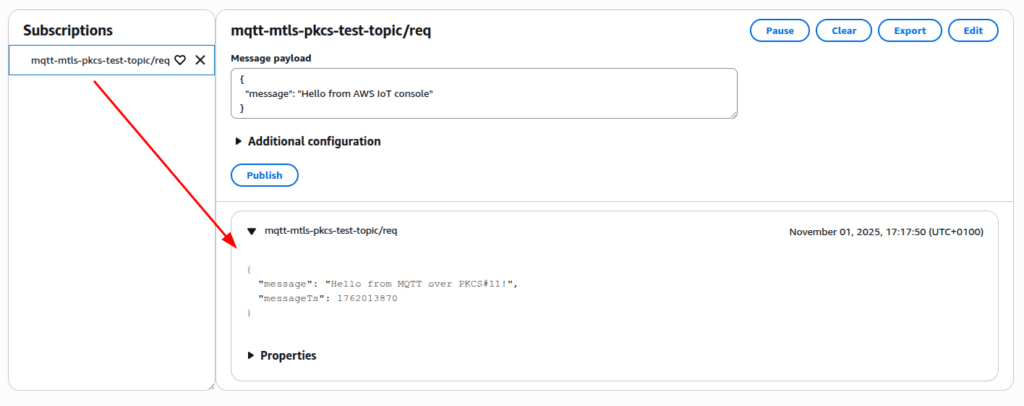Collapse the received message with its triangle
The image size is (1024, 406).
252,232
